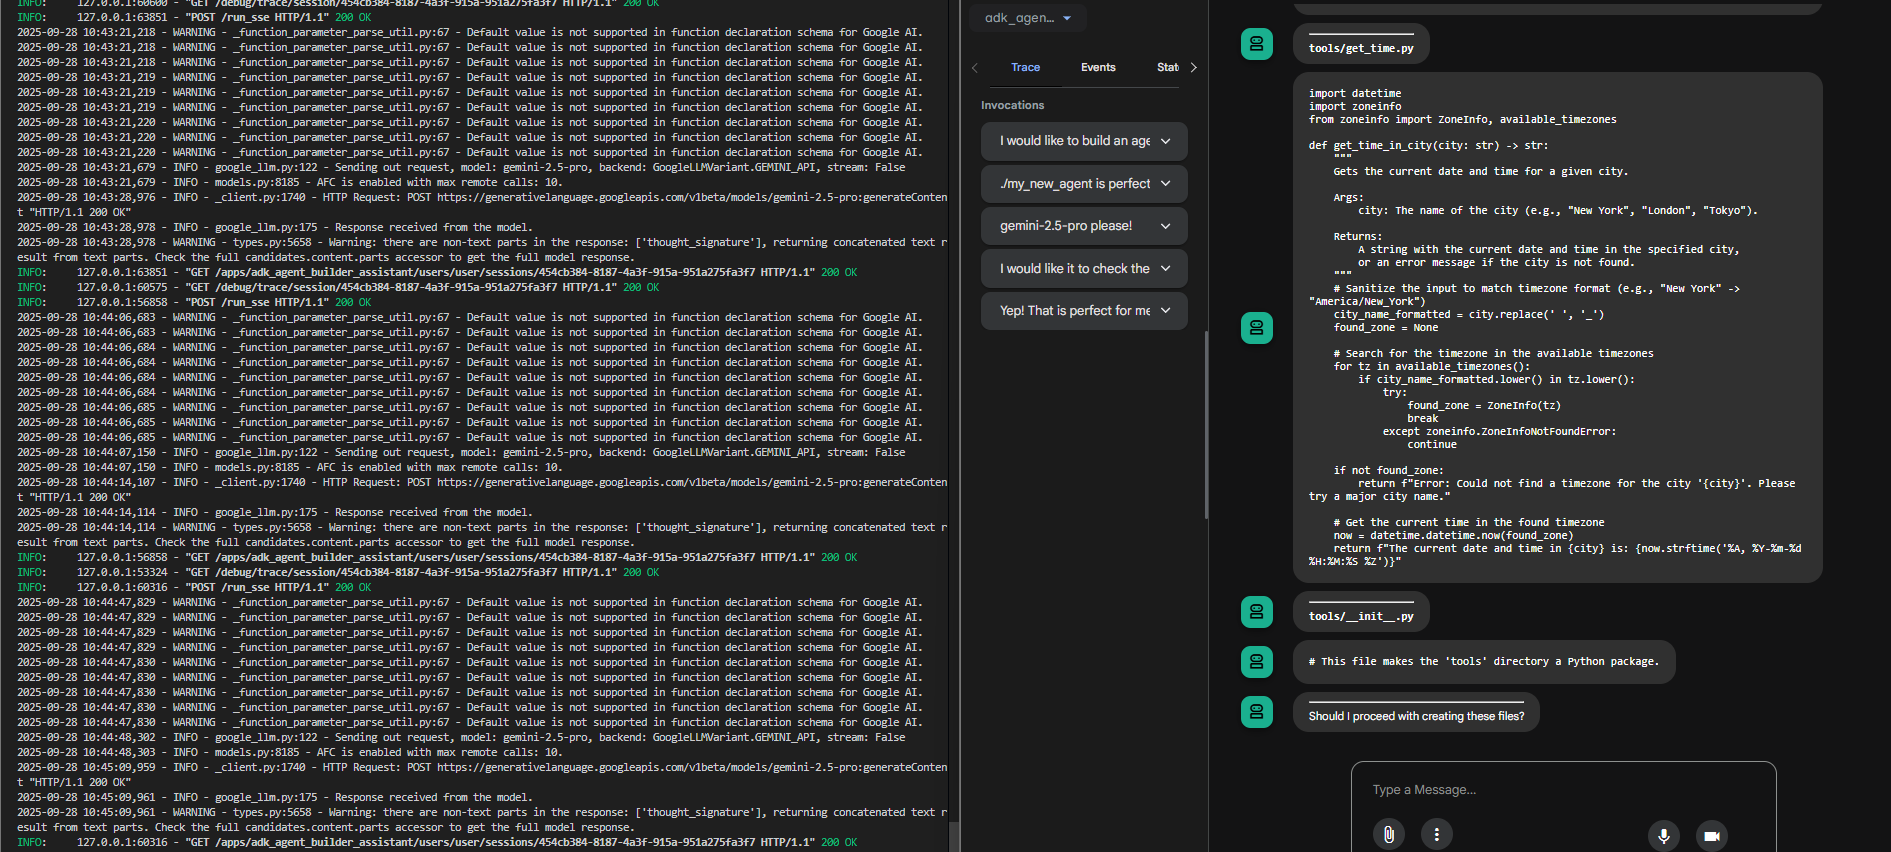The width and height of the screenshot is (1891, 852).
Task: Expand './my_new_agent is perfect' invocation
Action: tap(1084, 184)
